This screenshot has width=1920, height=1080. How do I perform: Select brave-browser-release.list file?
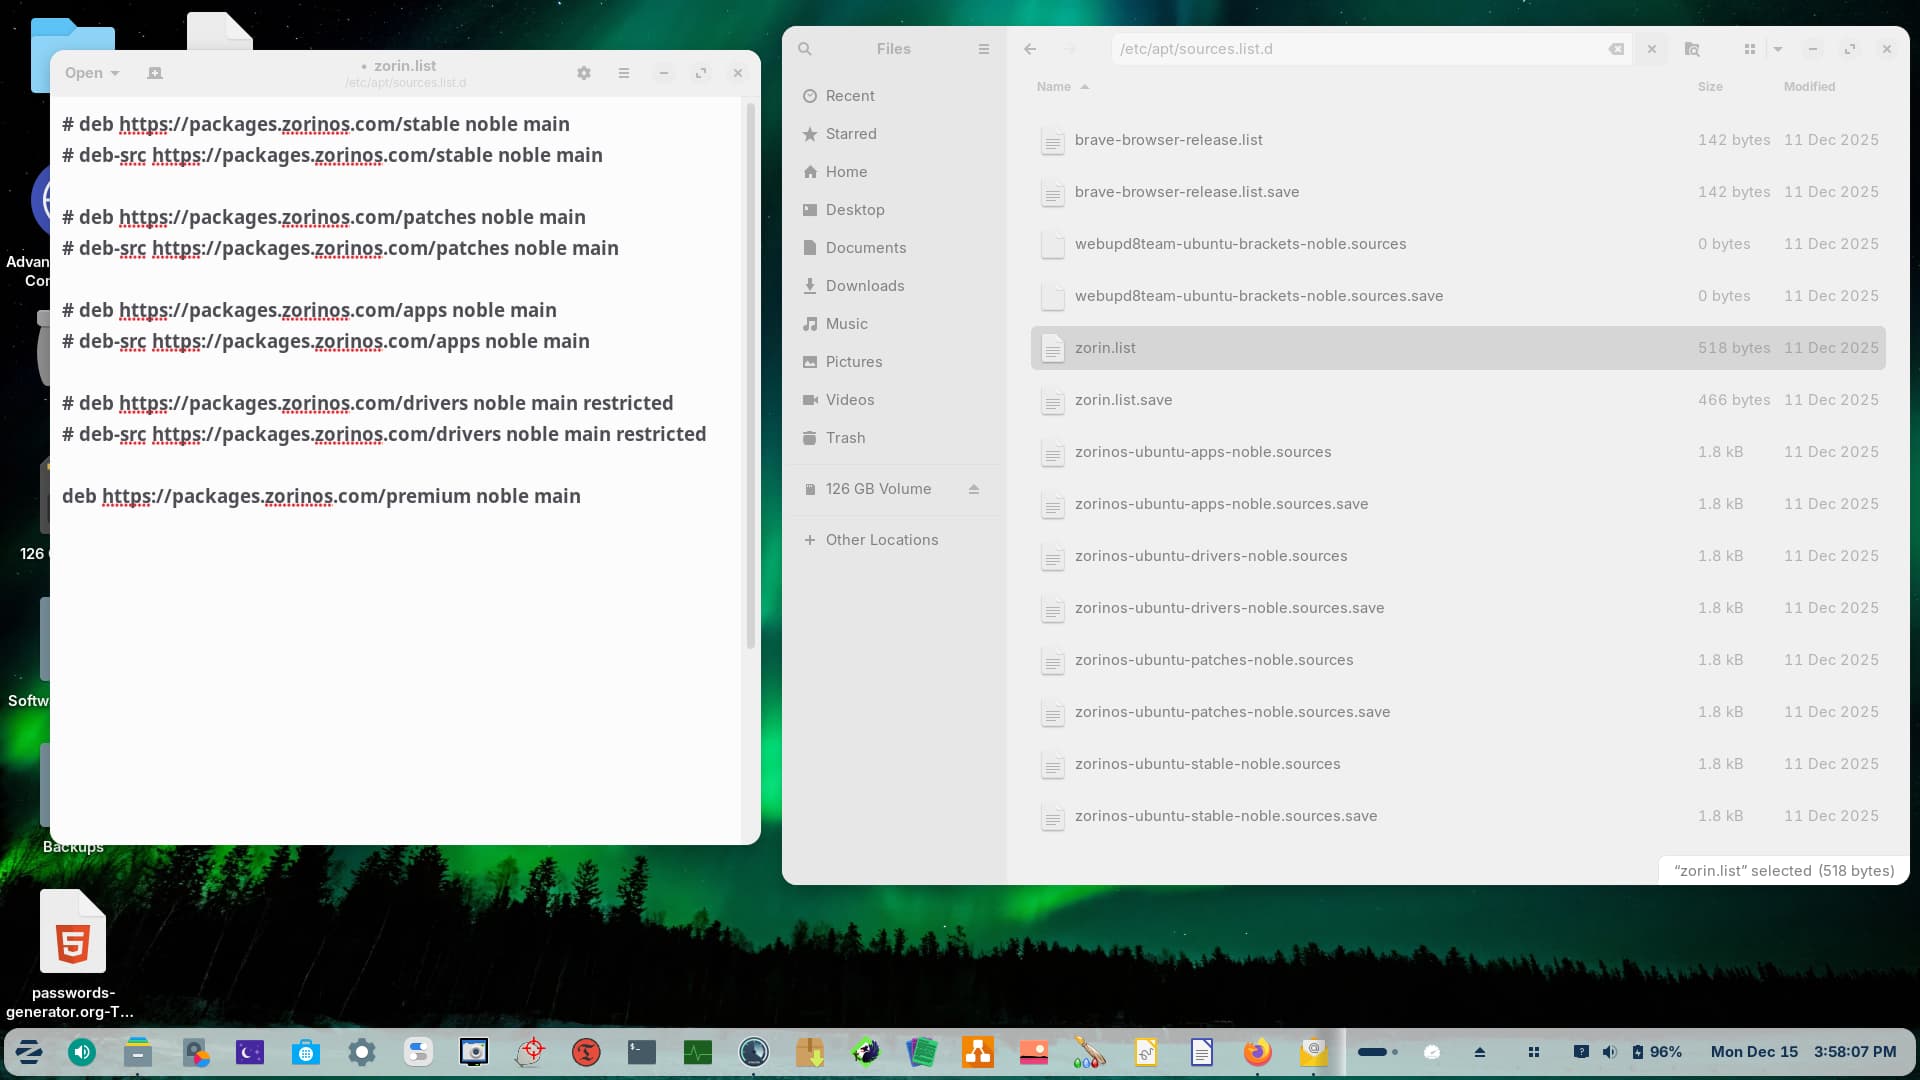[x=1168, y=140]
